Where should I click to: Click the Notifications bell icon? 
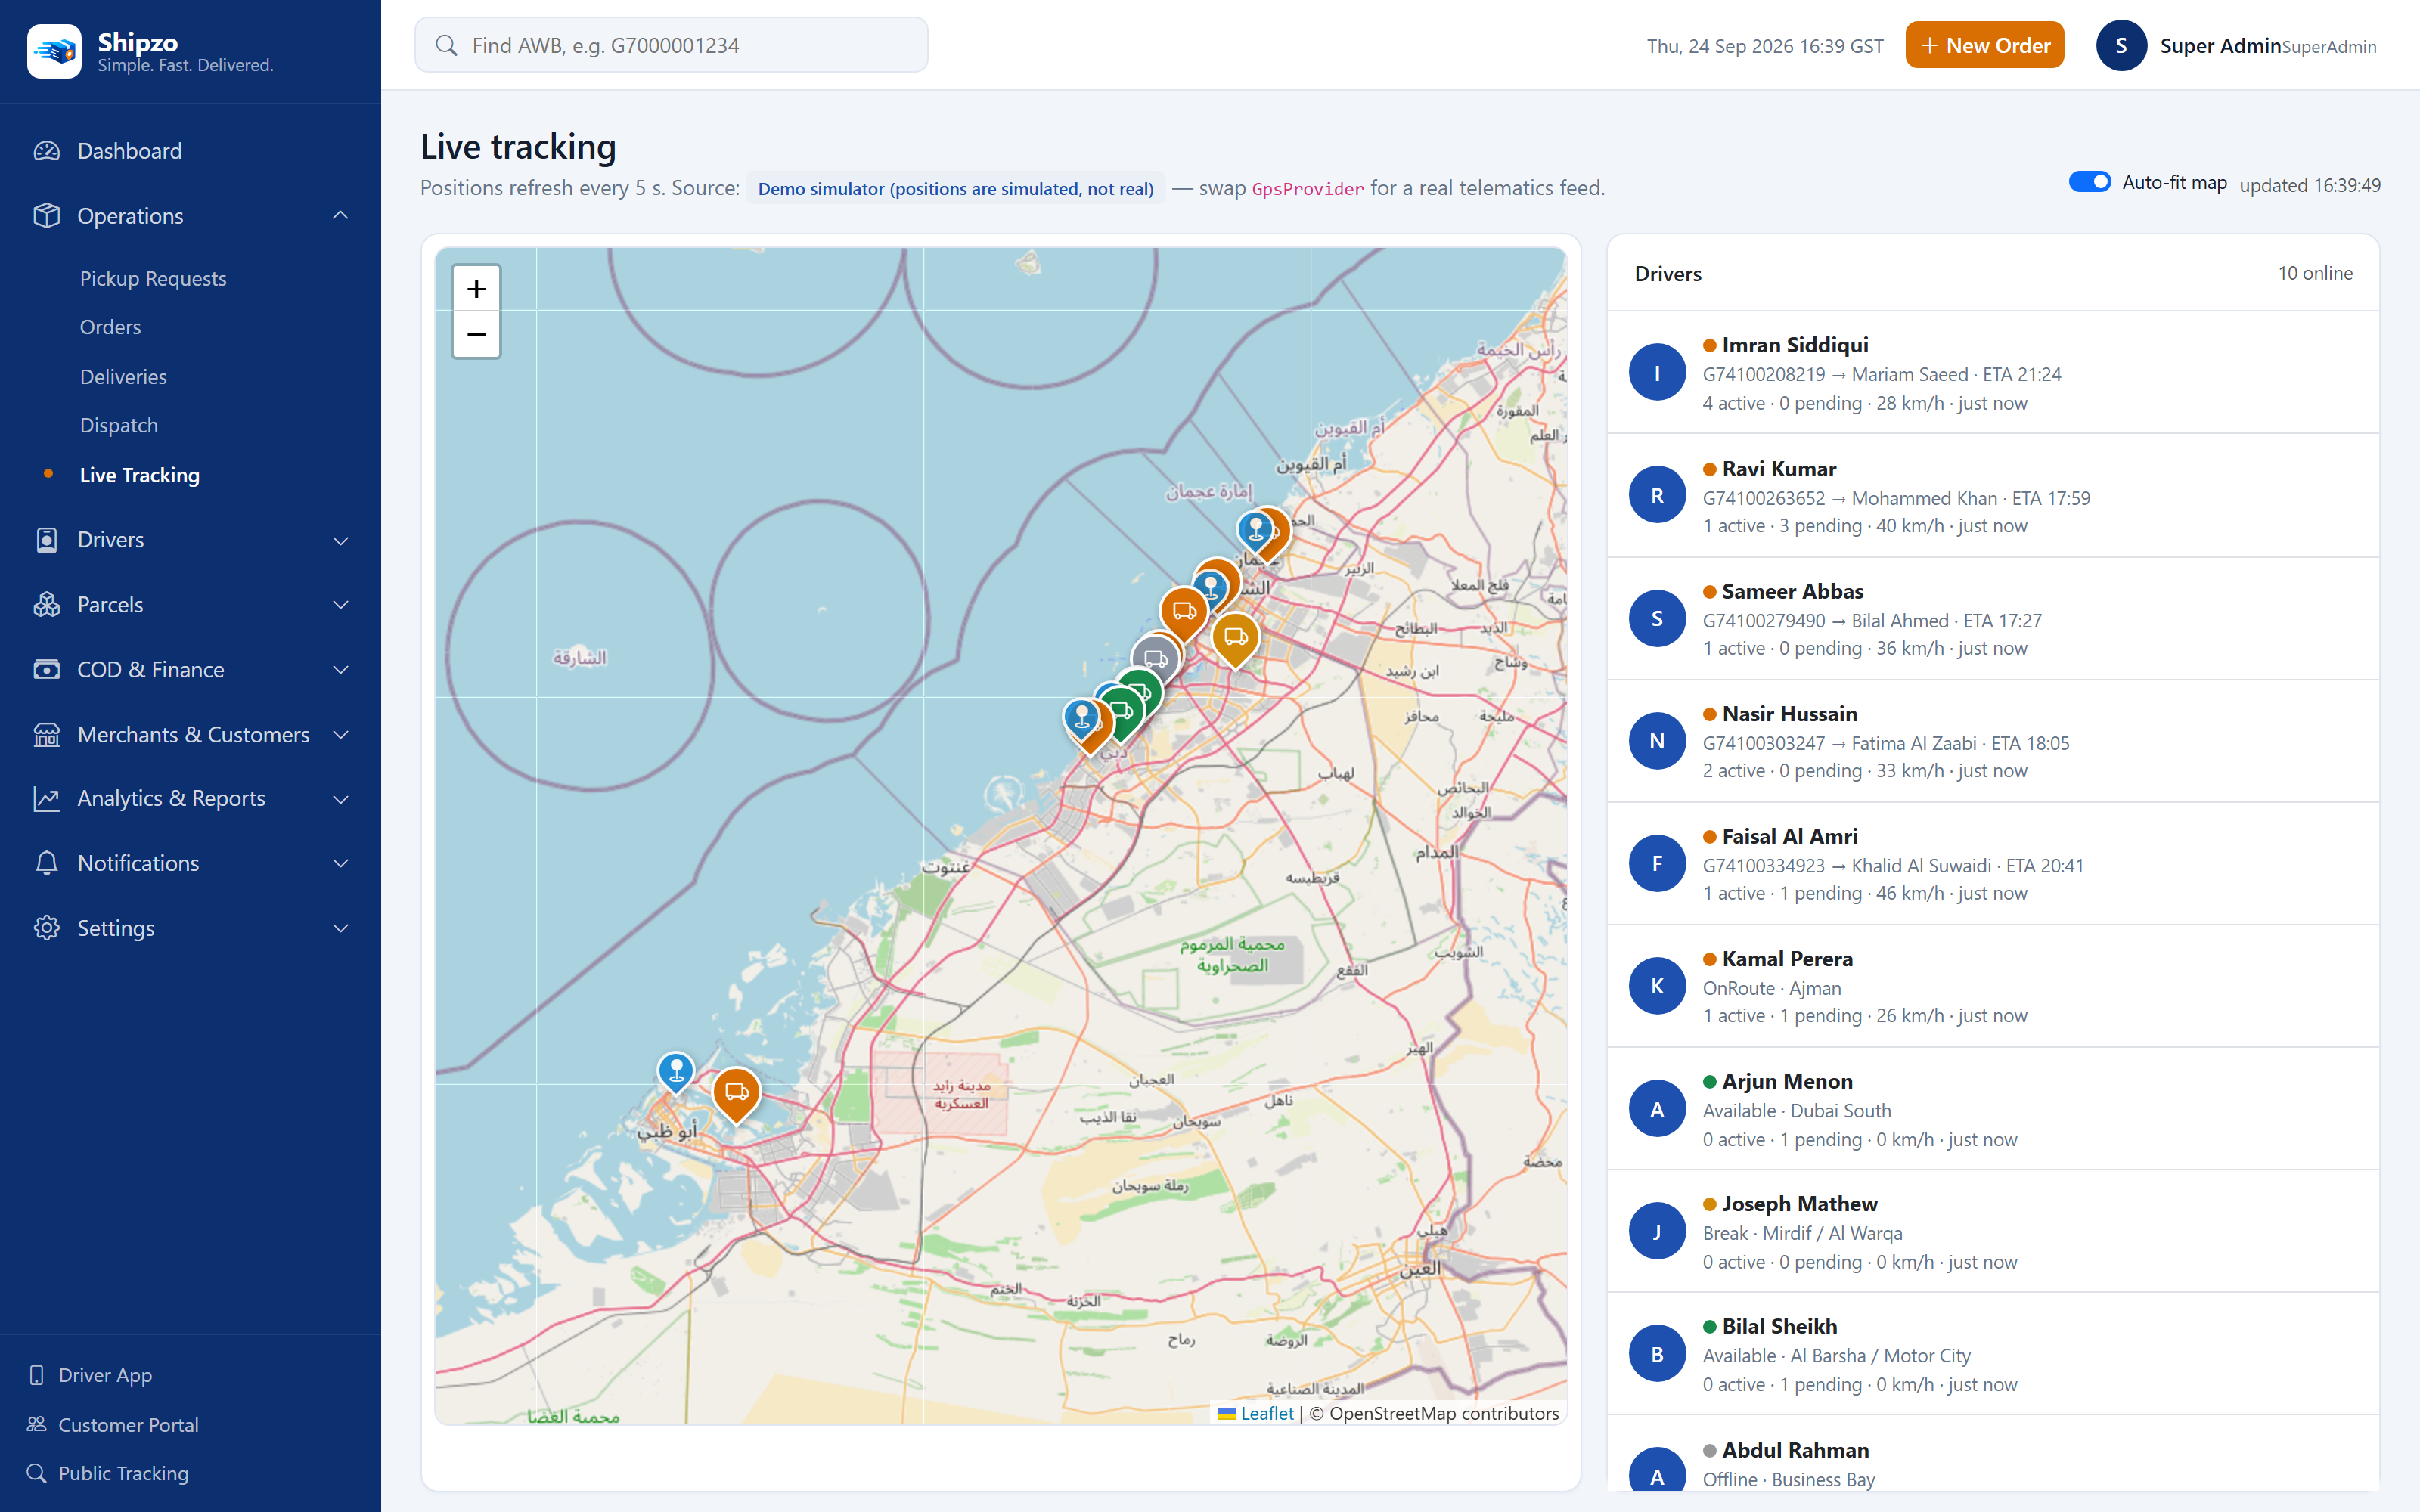point(46,864)
